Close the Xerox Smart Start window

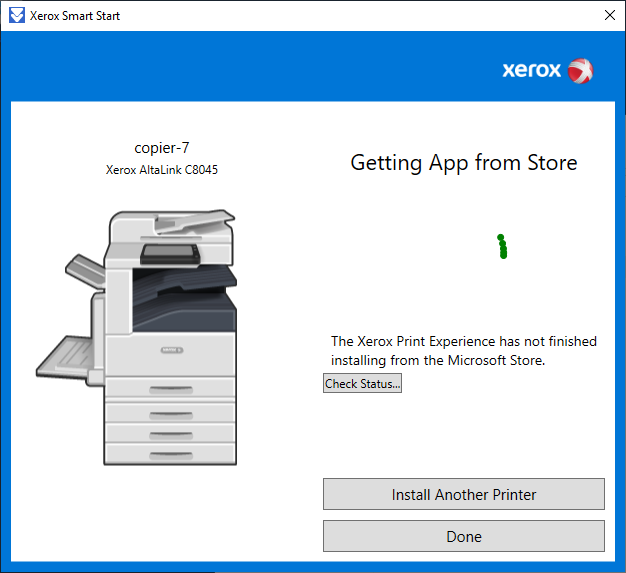pos(610,15)
